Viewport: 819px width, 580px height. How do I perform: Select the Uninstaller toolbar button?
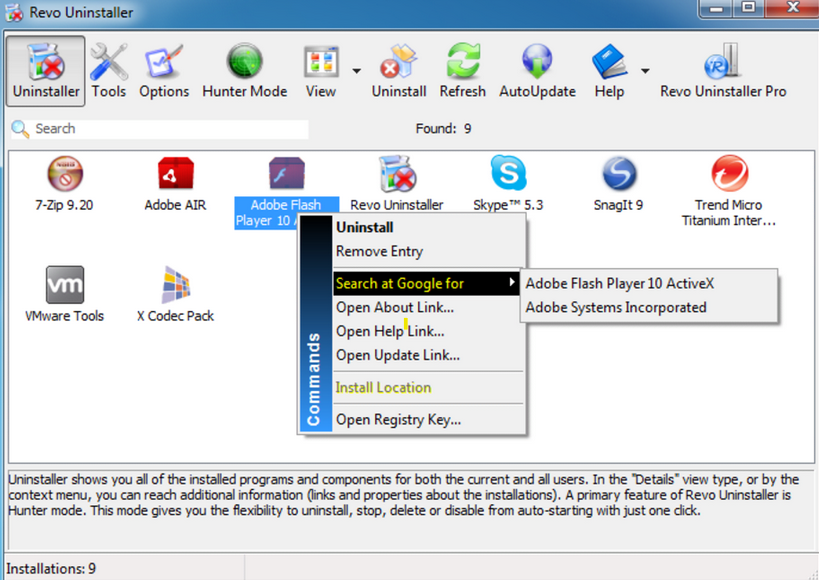point(46,71)
